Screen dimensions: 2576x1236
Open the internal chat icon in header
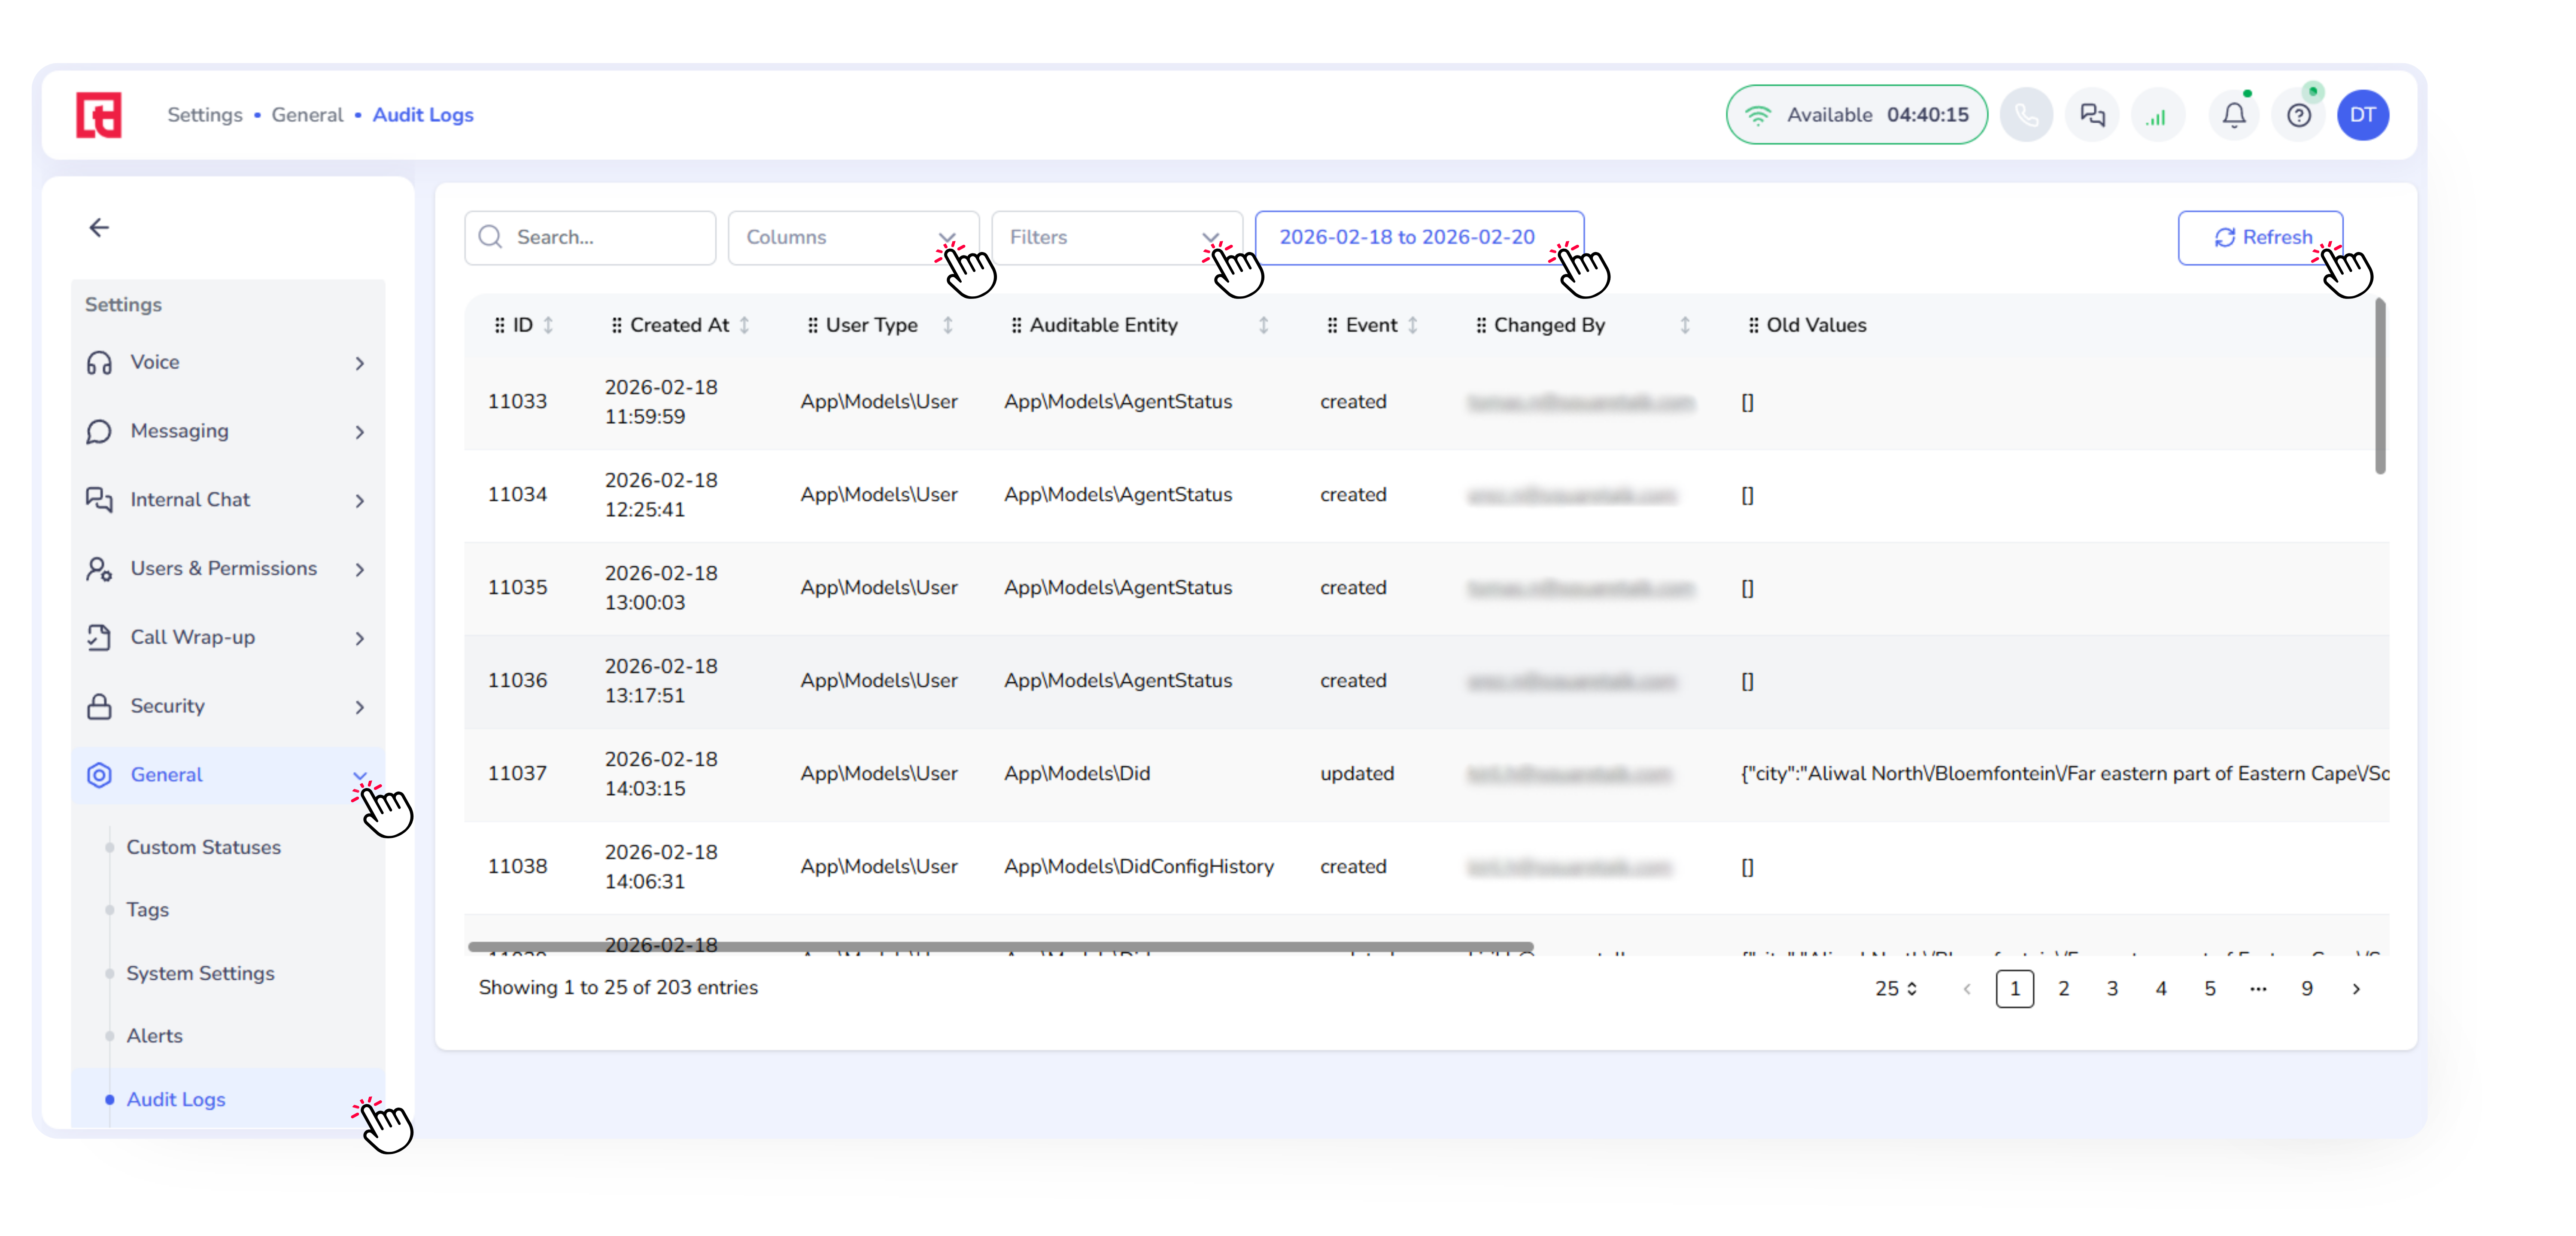pyautogui.click(x=2092, y=115)
